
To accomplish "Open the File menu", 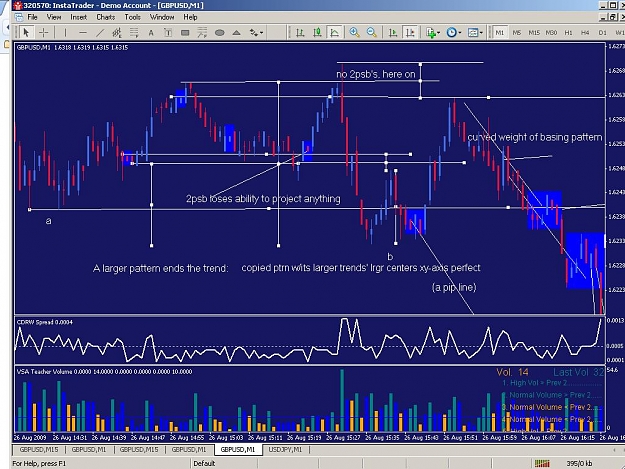I will [32, 17].
